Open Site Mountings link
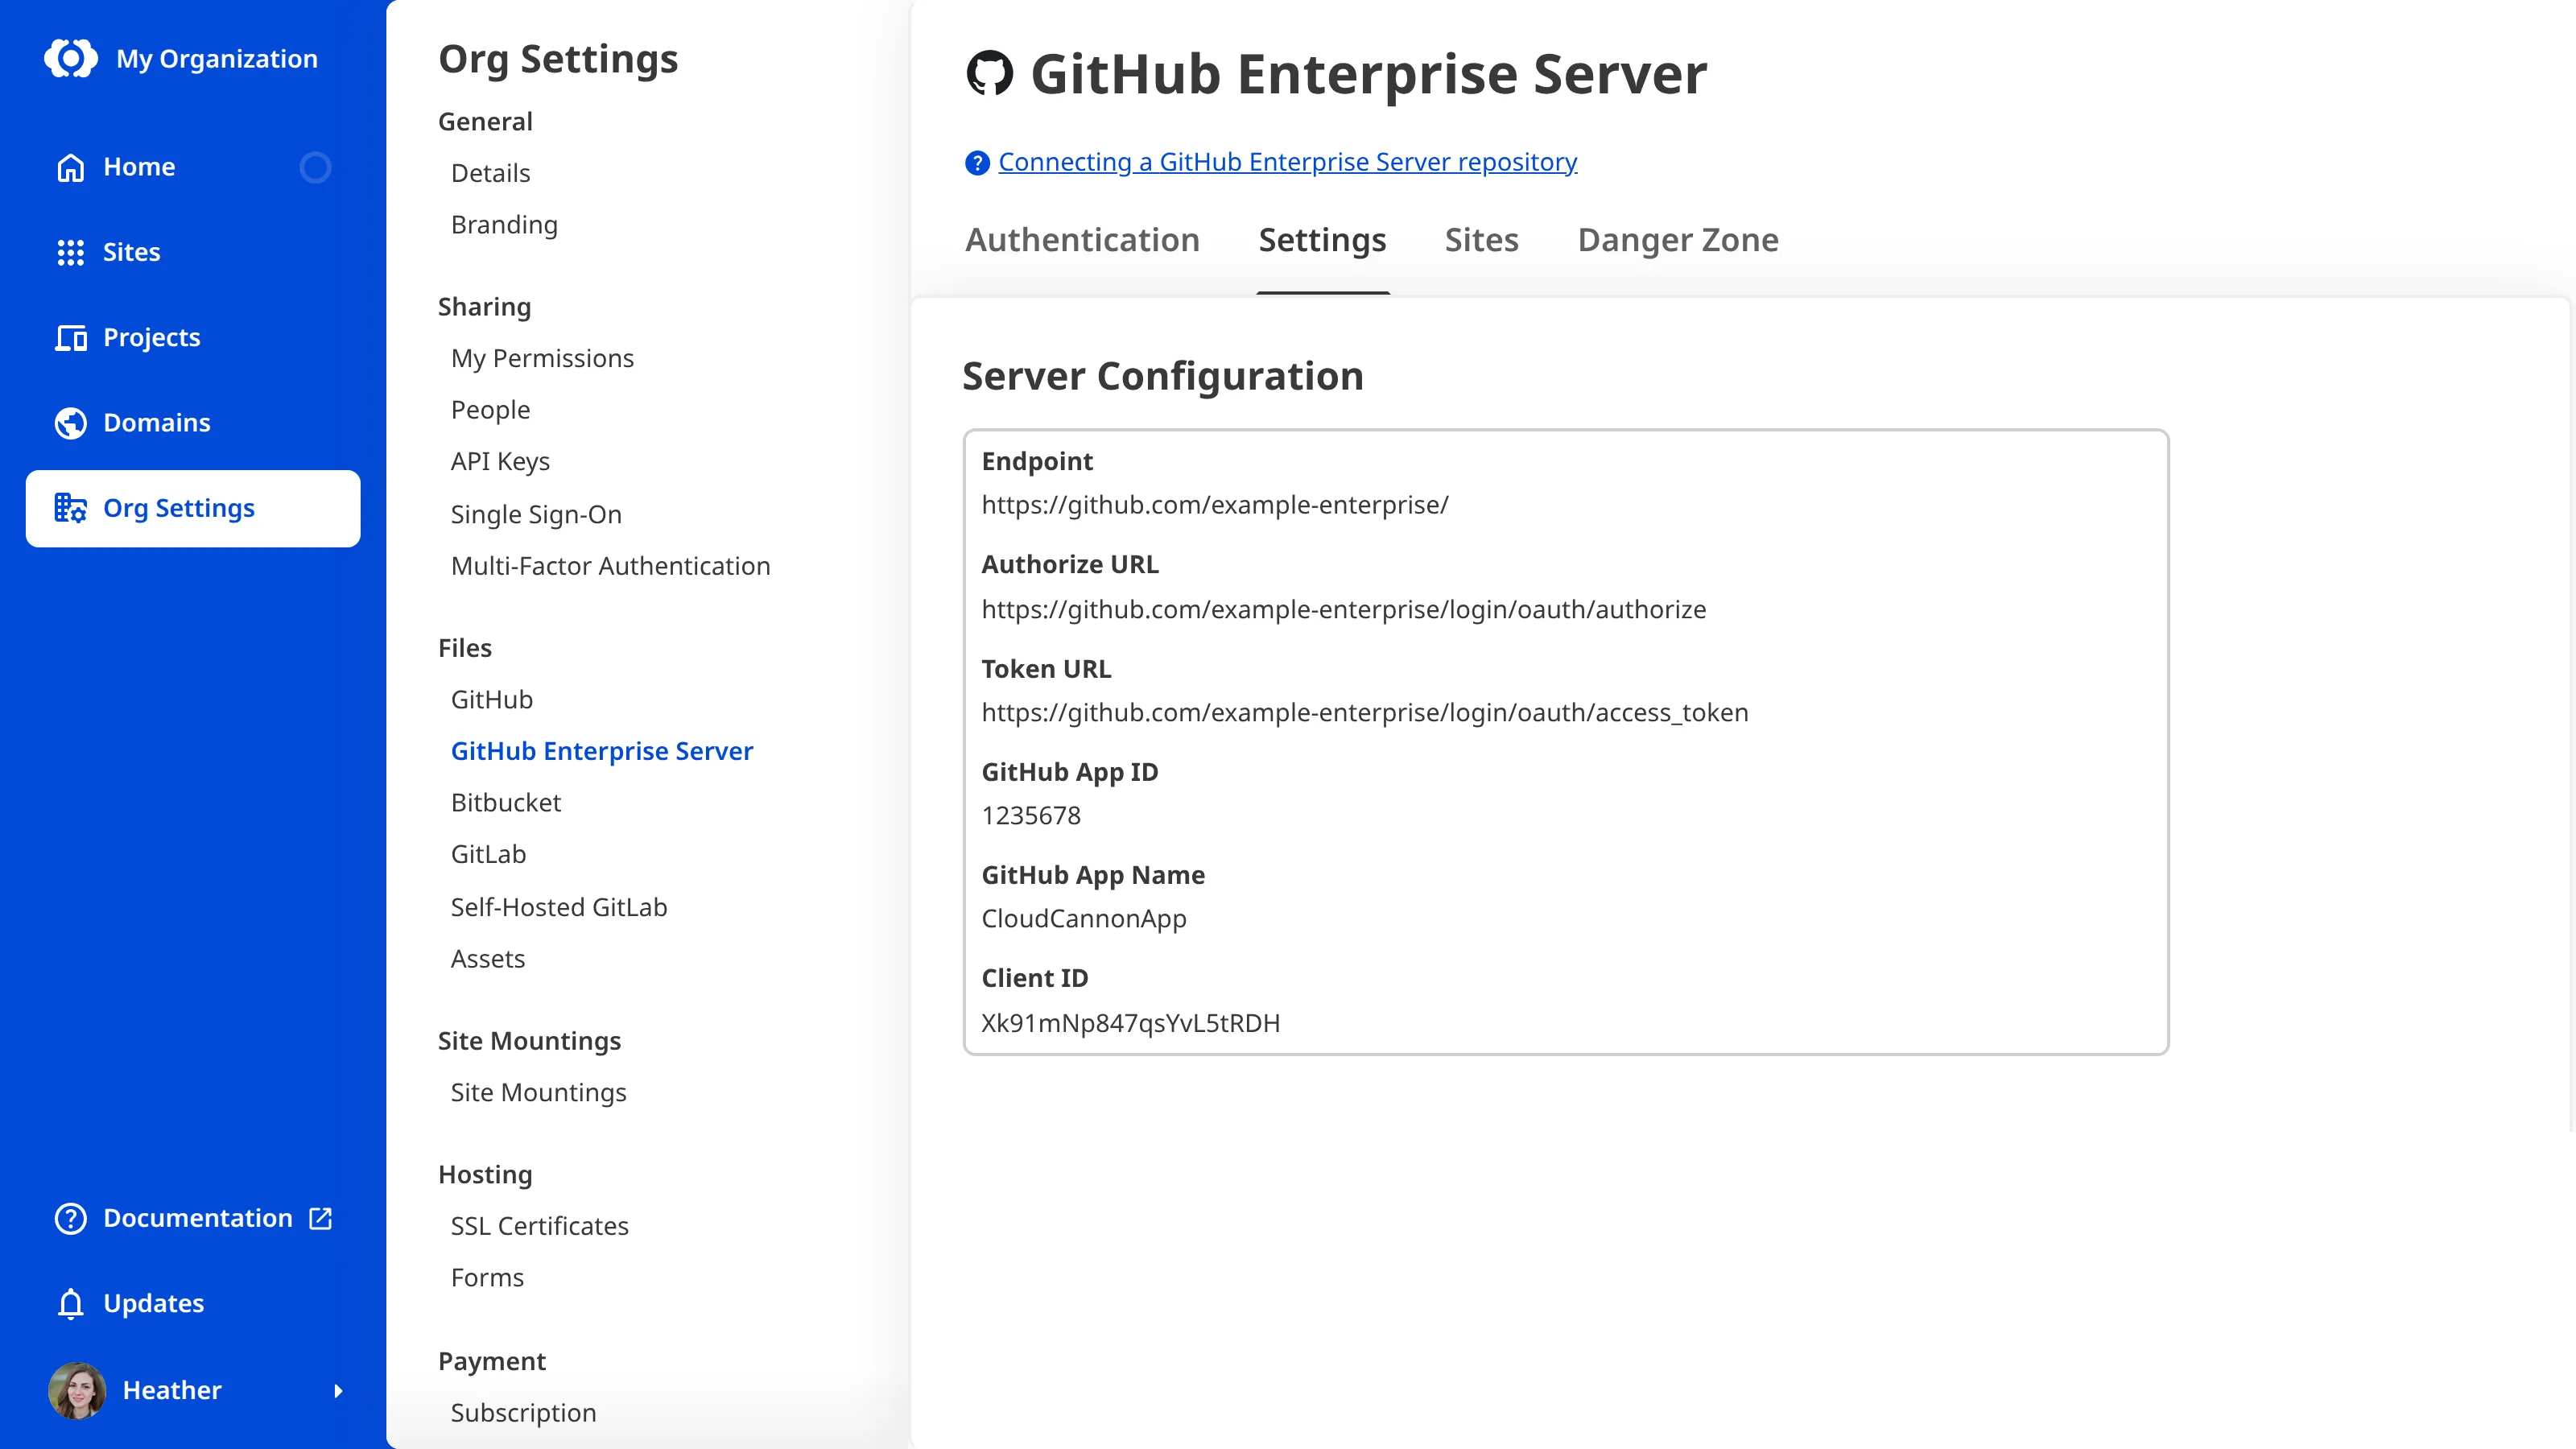2576x1449 pixels. pyautogui.click(x=538, y=1092)
